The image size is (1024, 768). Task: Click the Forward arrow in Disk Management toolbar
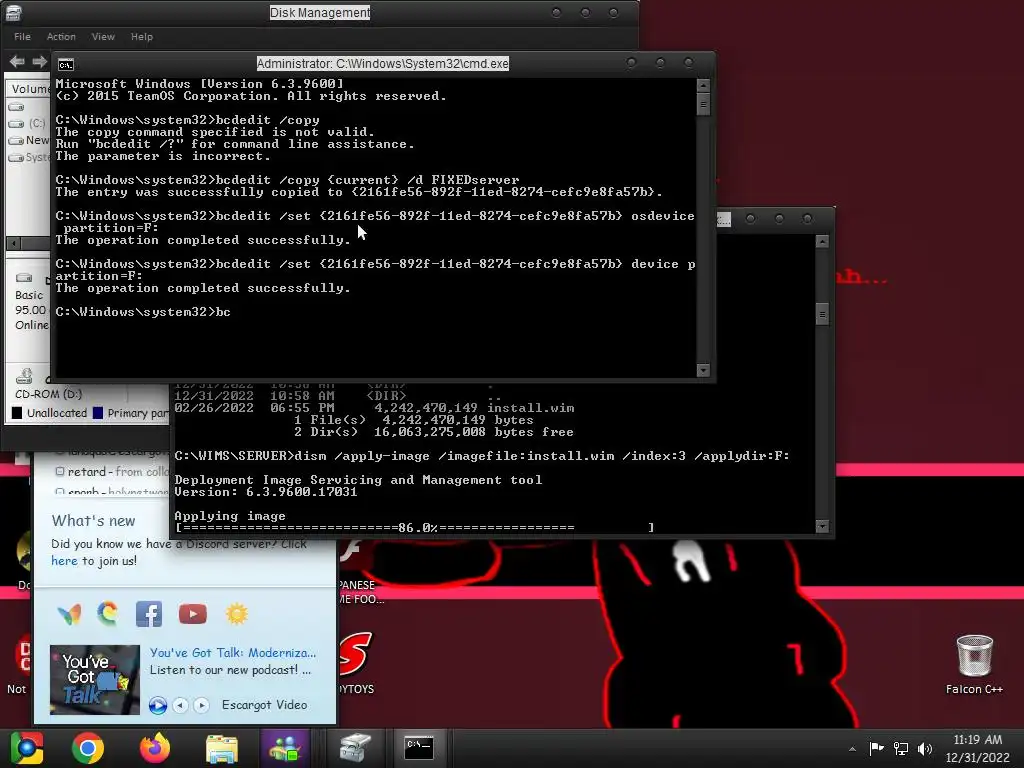click(x=40, y=61)
